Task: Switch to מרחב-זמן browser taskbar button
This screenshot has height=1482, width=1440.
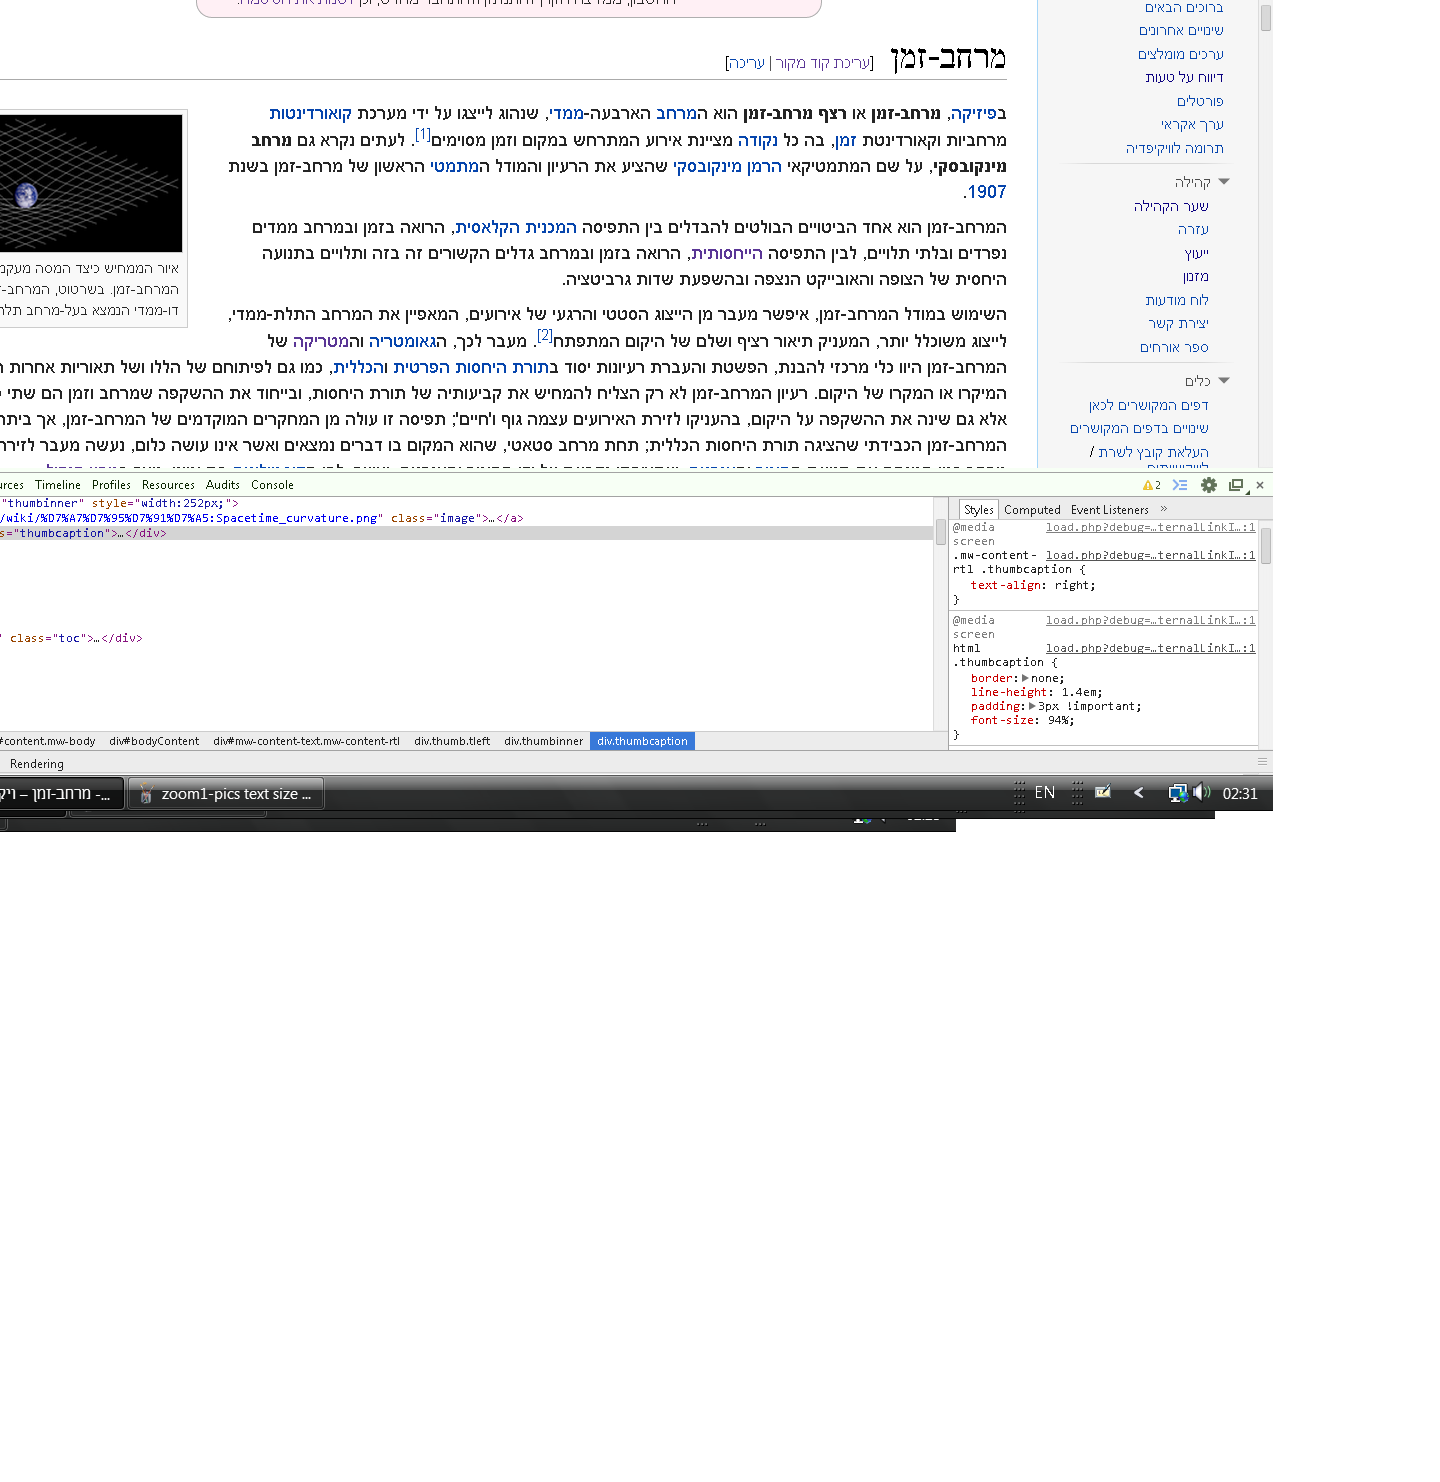Action: (x=62, y=794)
